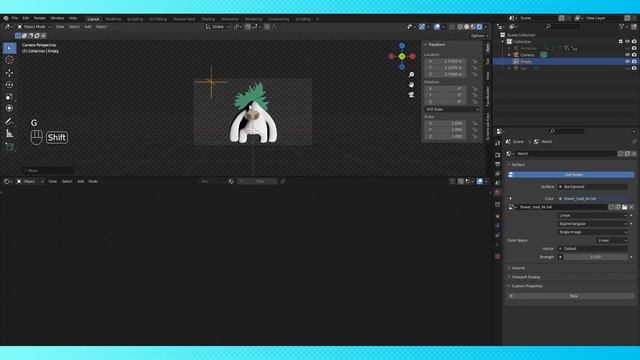Open the Options dropdown in viewport
This screenshot has height=360, width=640.
click(479, 36)
